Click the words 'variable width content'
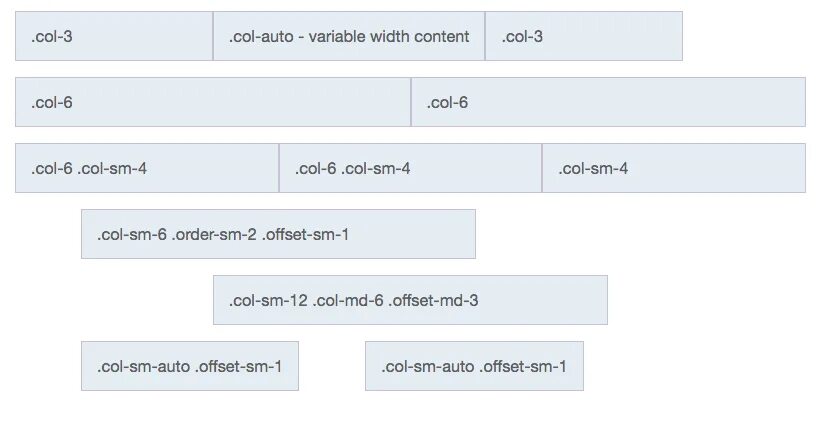The height and width of the screenshot is (423, 821). pyautogui.click(x=389, y=37)
